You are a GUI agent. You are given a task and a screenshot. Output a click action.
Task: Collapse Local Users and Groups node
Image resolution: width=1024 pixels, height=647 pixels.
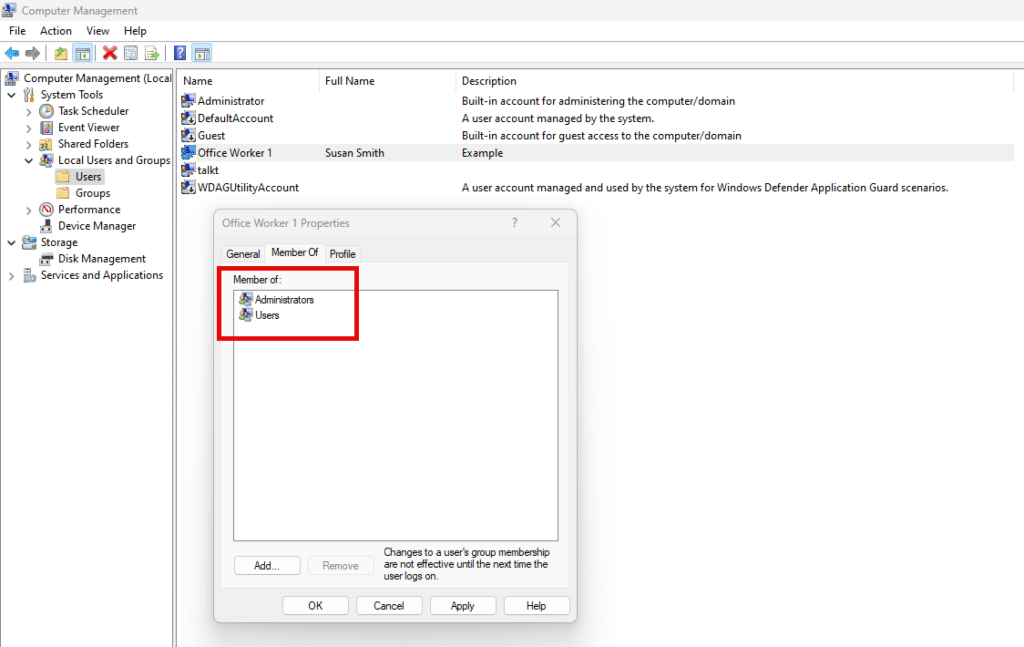coord(29,161)
